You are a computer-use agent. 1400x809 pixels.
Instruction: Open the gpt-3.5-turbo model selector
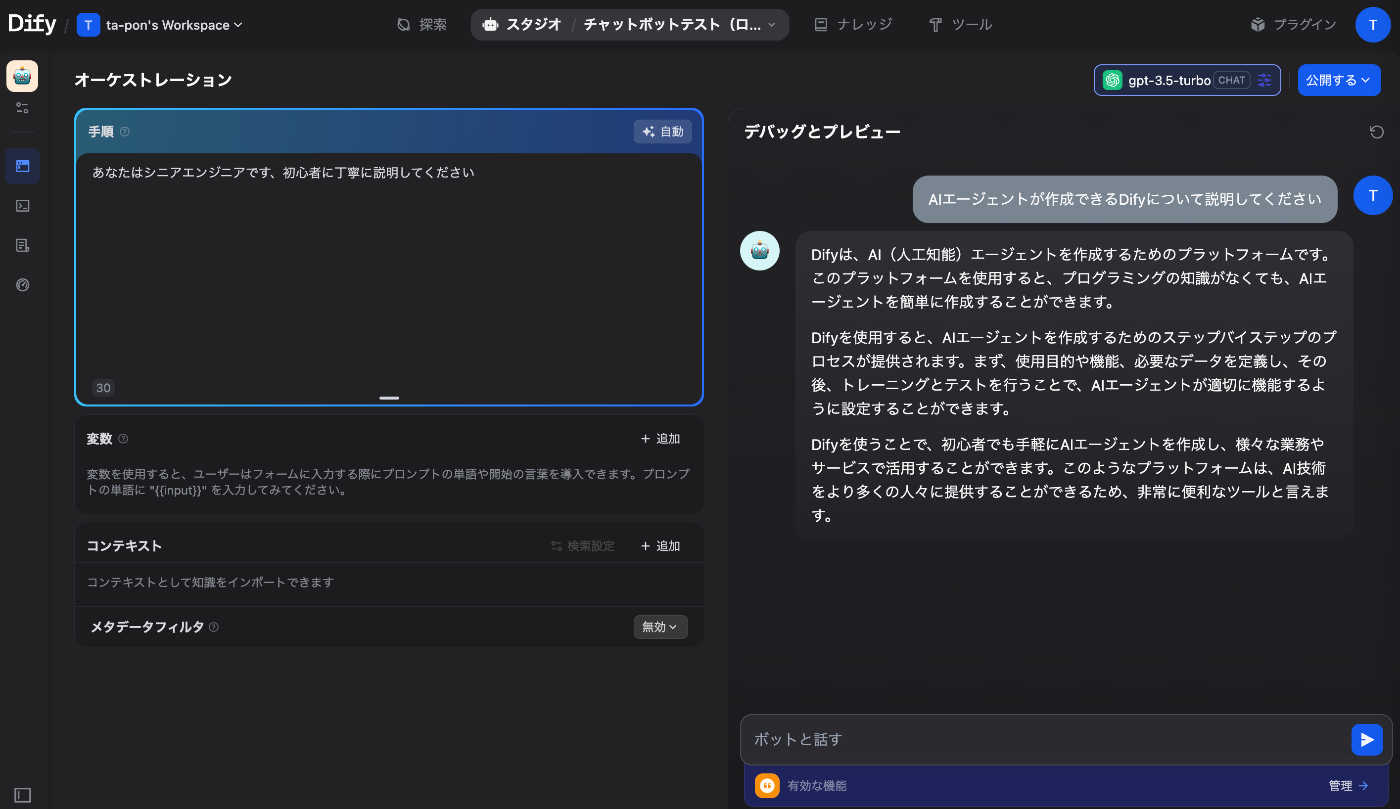tap(1187, 80)
